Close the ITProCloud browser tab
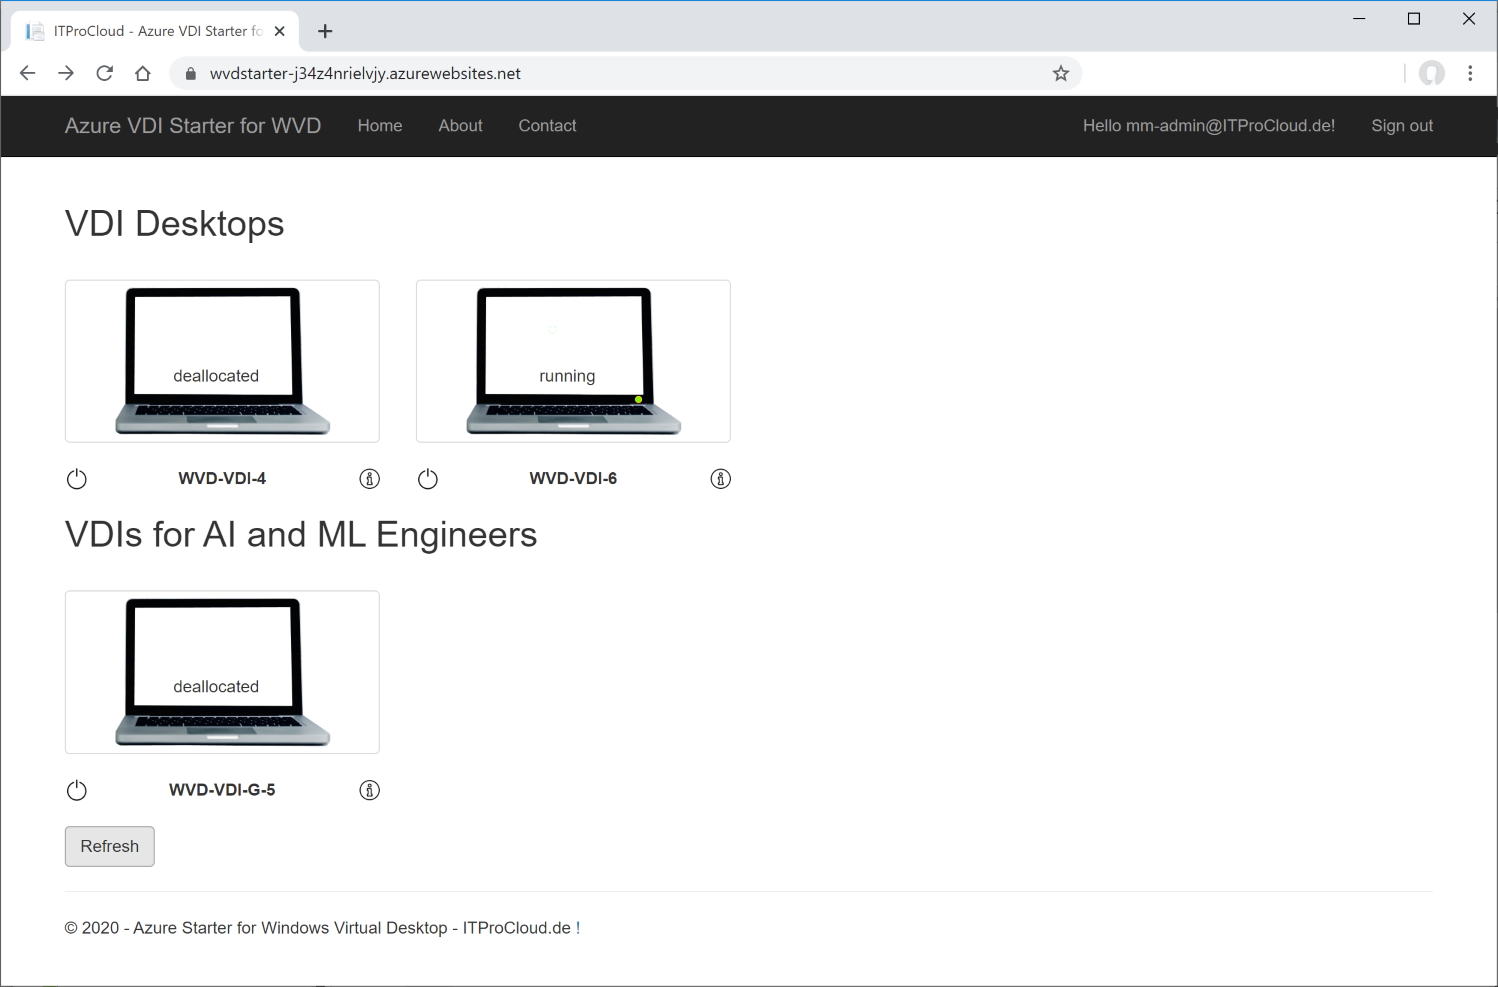This screenshot has width=1498, height=987. 280,31
